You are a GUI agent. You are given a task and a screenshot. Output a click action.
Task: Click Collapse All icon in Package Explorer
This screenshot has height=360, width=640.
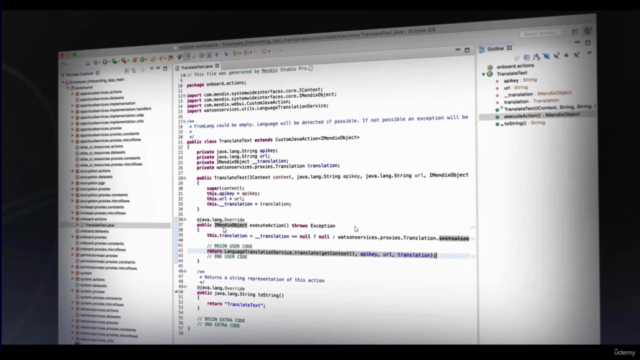coord(127,71)
